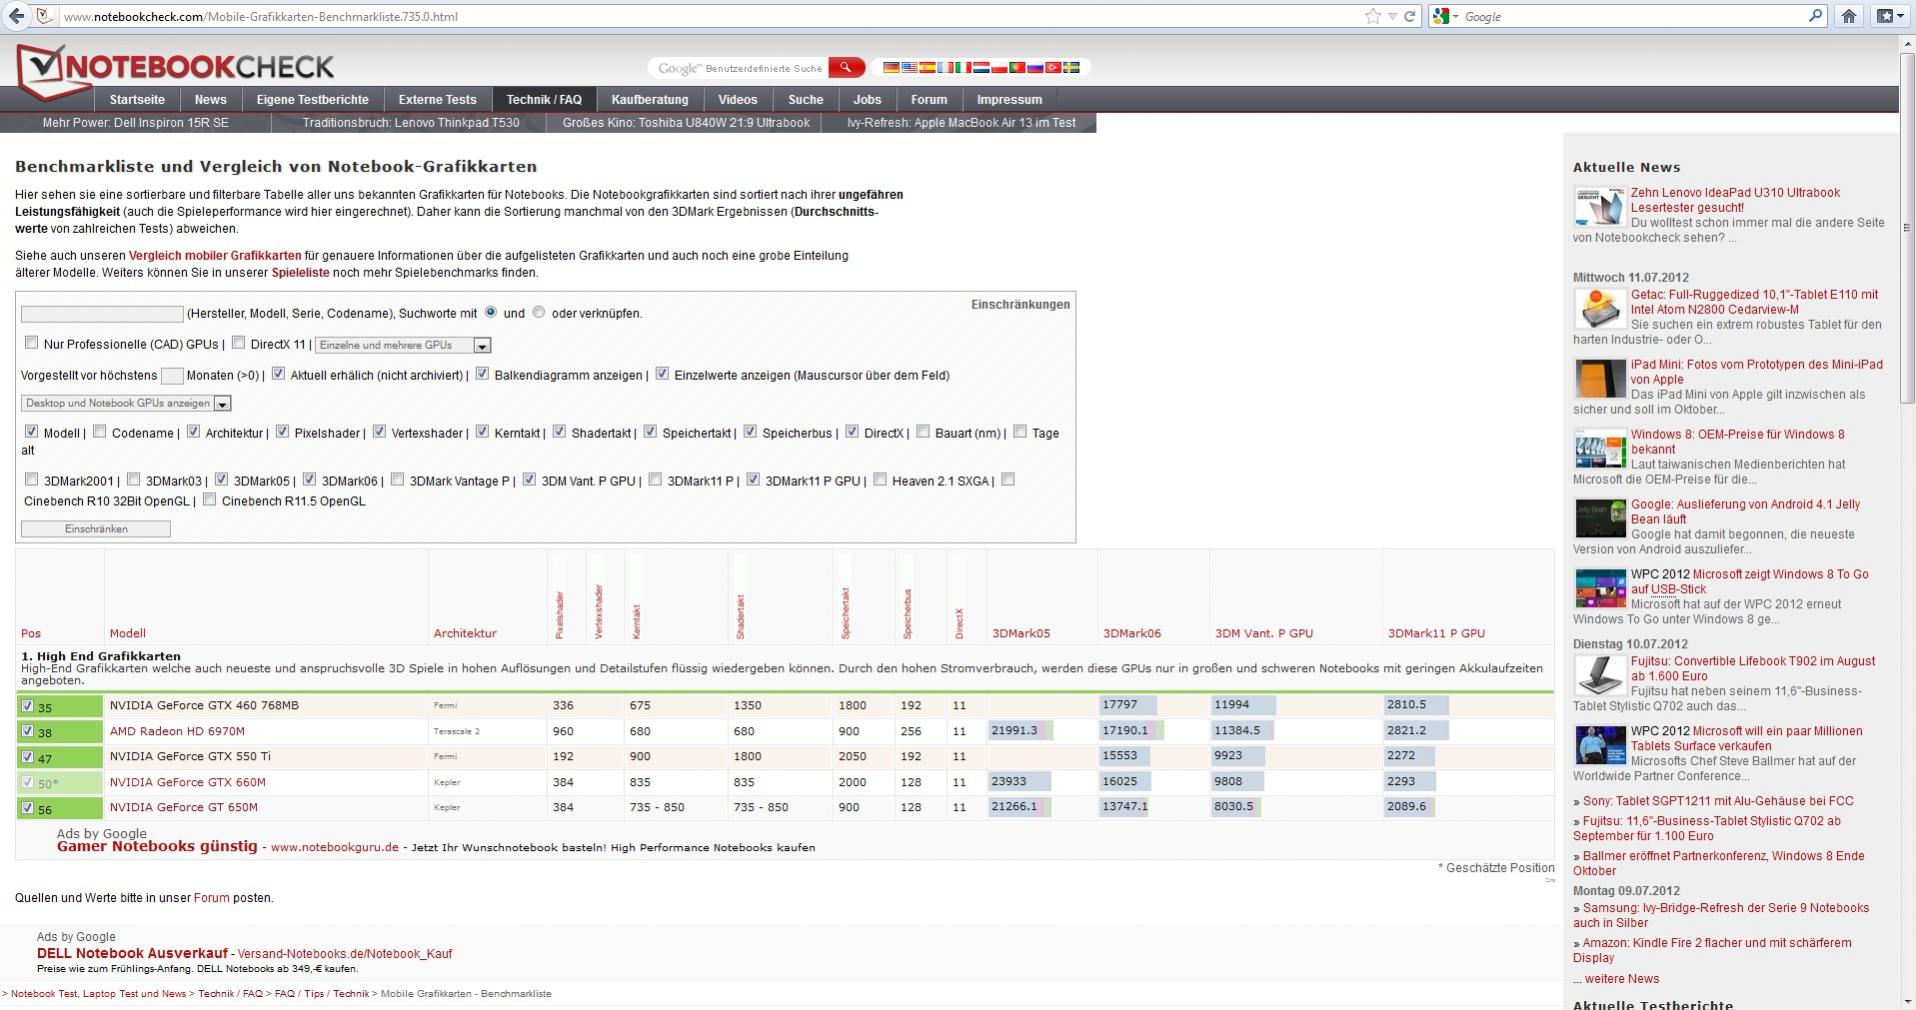Open the Videos navigation item

click(738, 99)
